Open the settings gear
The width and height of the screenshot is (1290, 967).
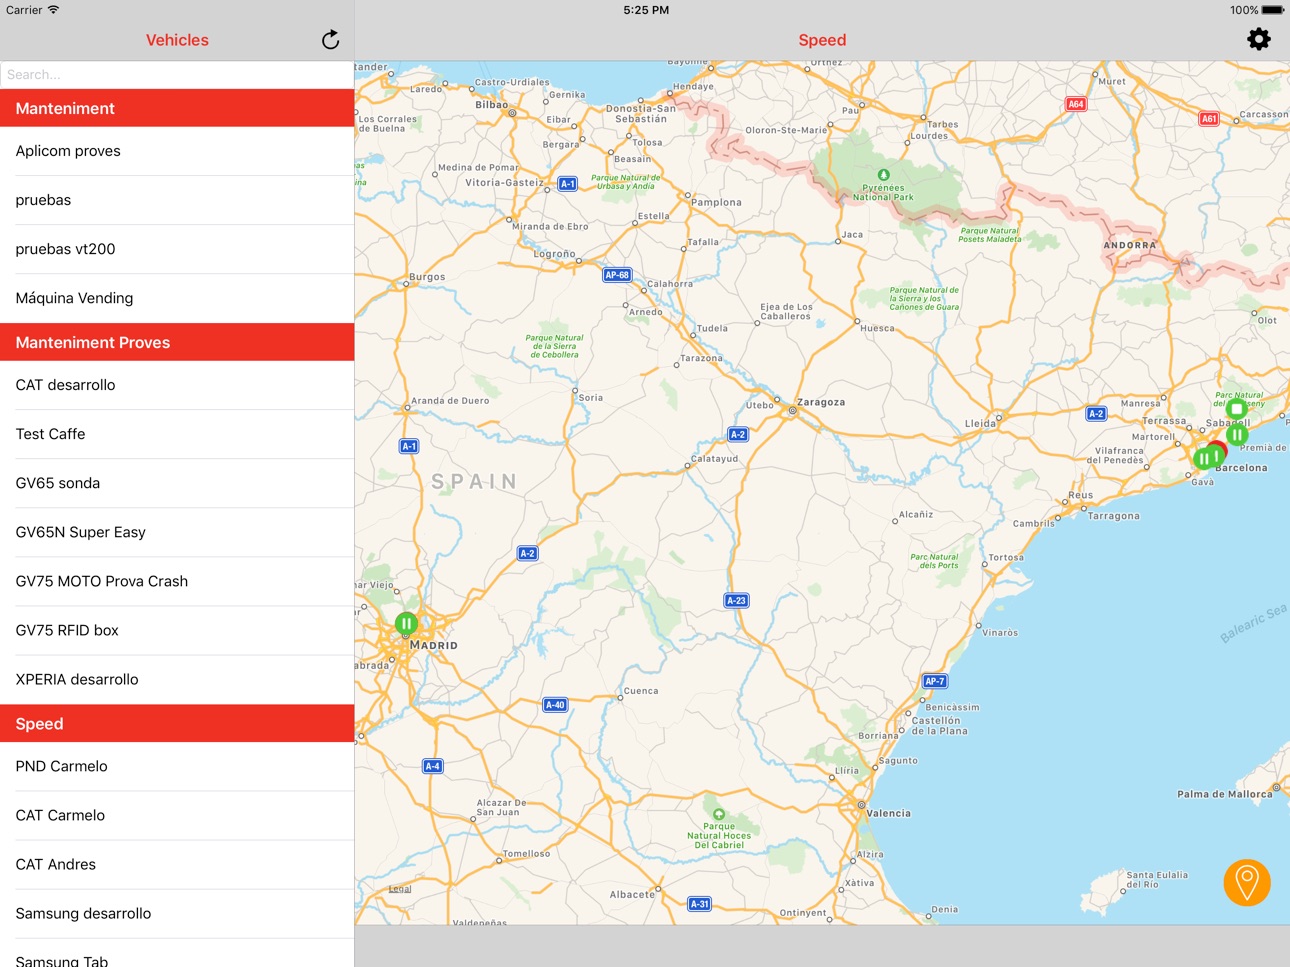(x=1259, y=39)
